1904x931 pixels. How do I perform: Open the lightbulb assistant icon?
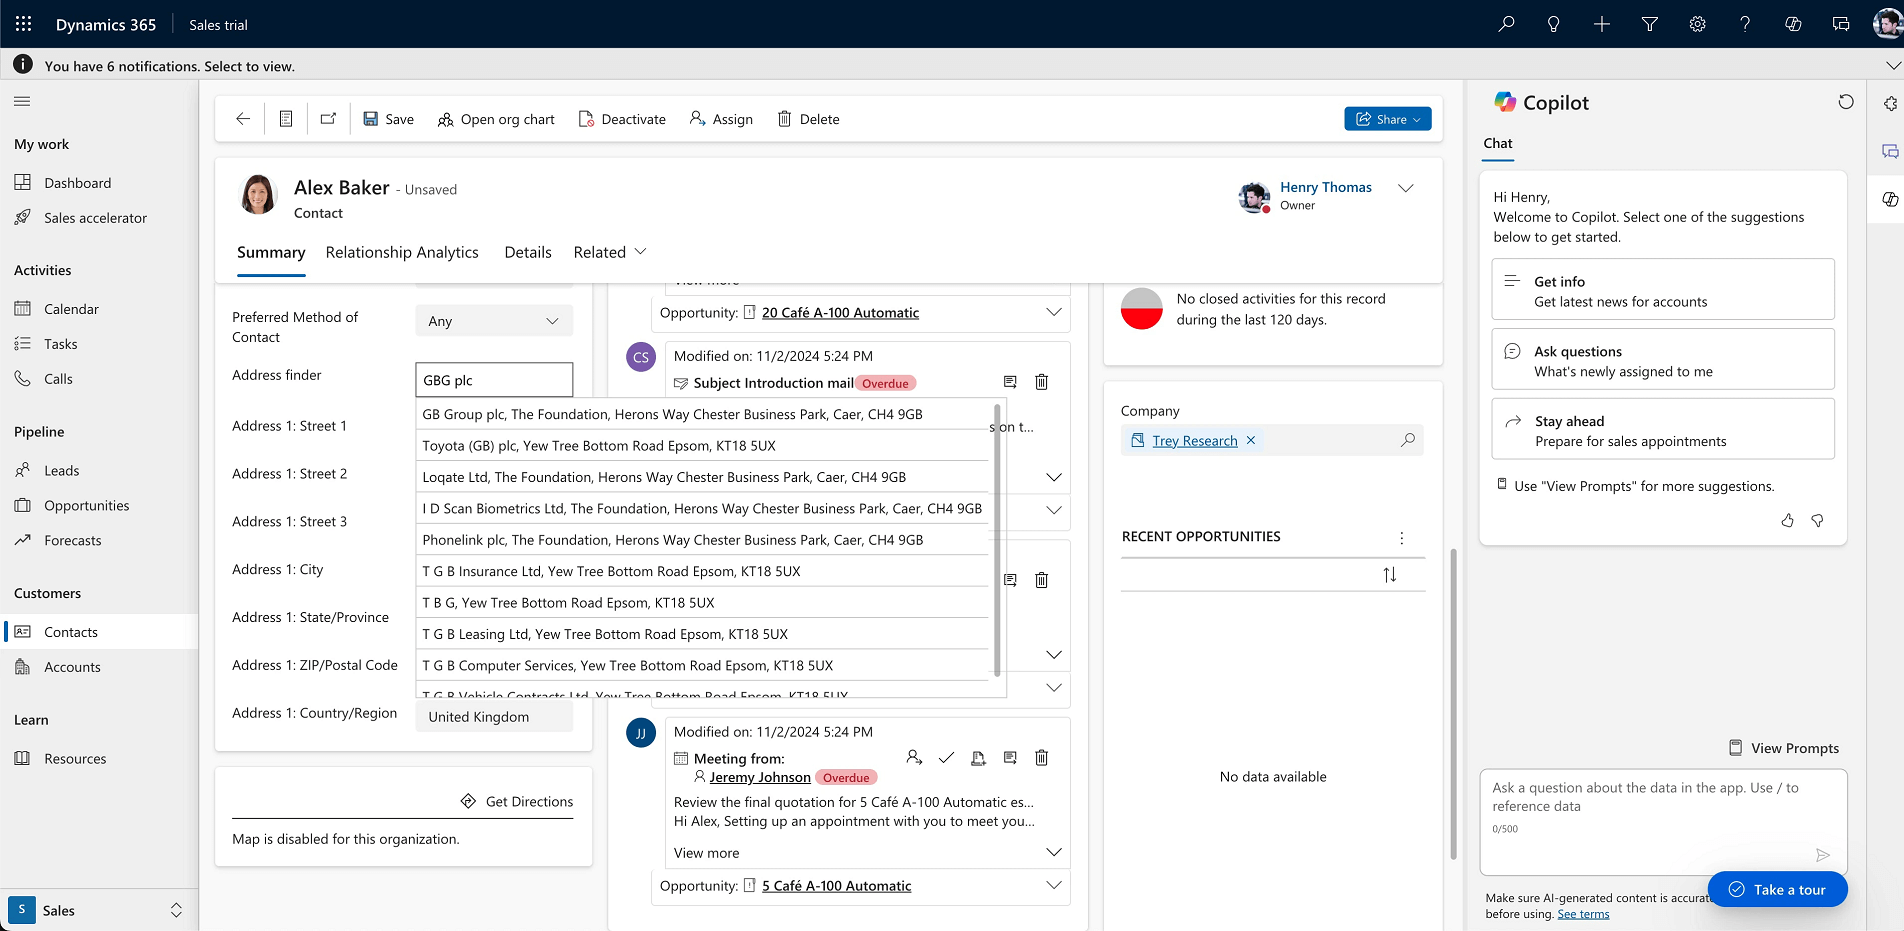pos(1554,24)
